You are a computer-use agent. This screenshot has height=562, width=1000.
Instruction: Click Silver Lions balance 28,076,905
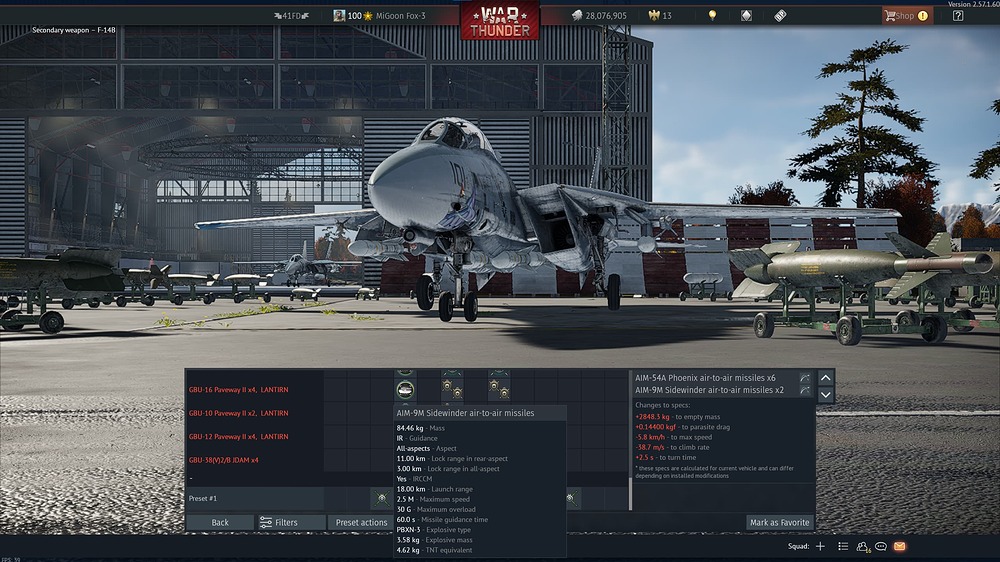tap(599, 15)
